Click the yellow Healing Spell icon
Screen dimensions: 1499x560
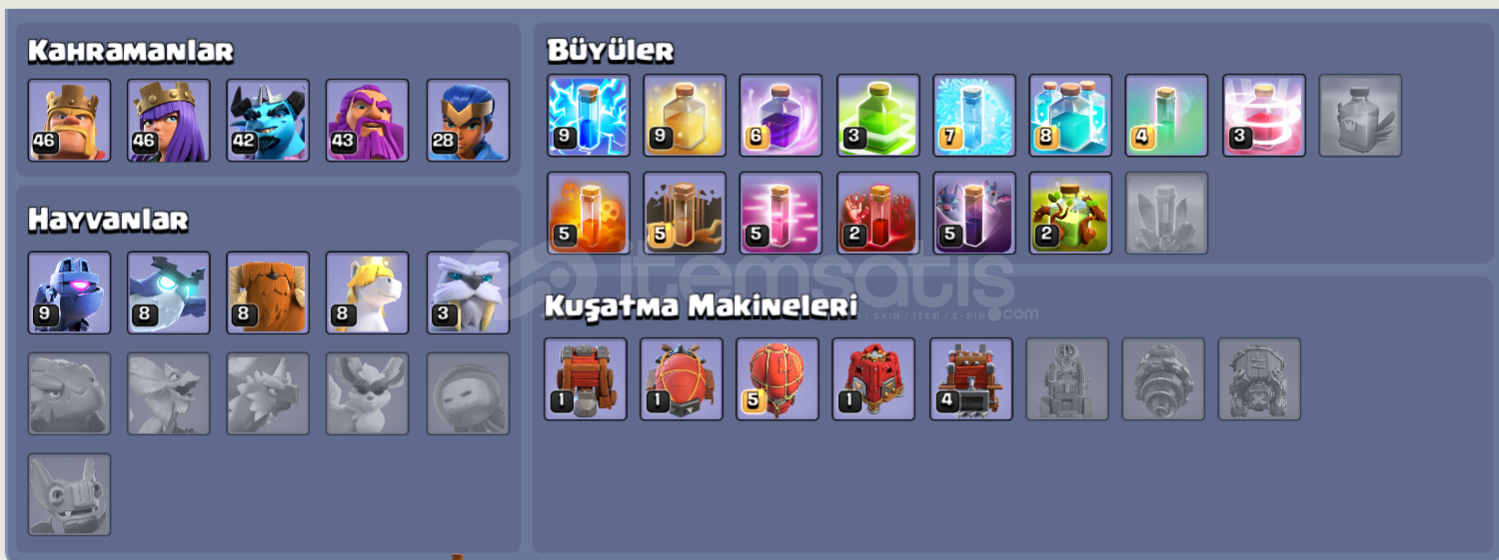coord(684,115)
